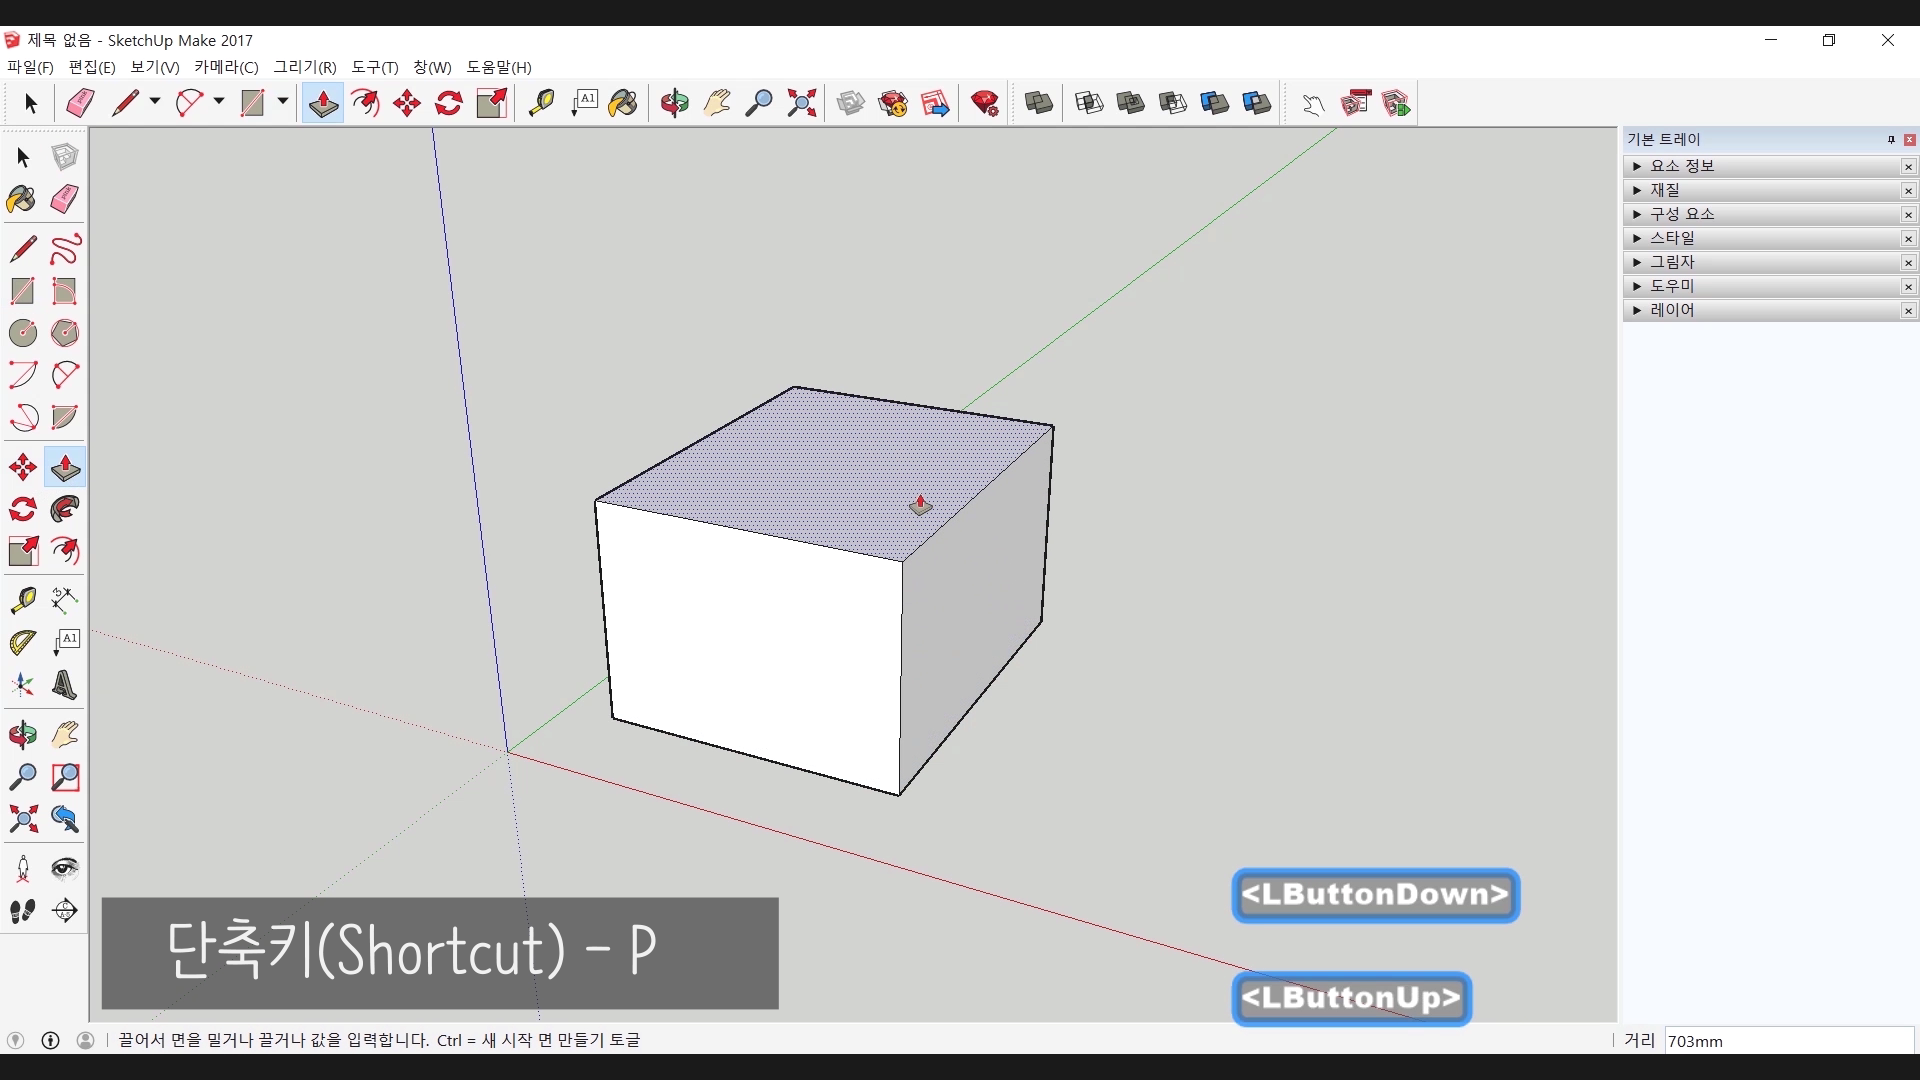Close the 스타일 panel with its X button

[1908, 238]
